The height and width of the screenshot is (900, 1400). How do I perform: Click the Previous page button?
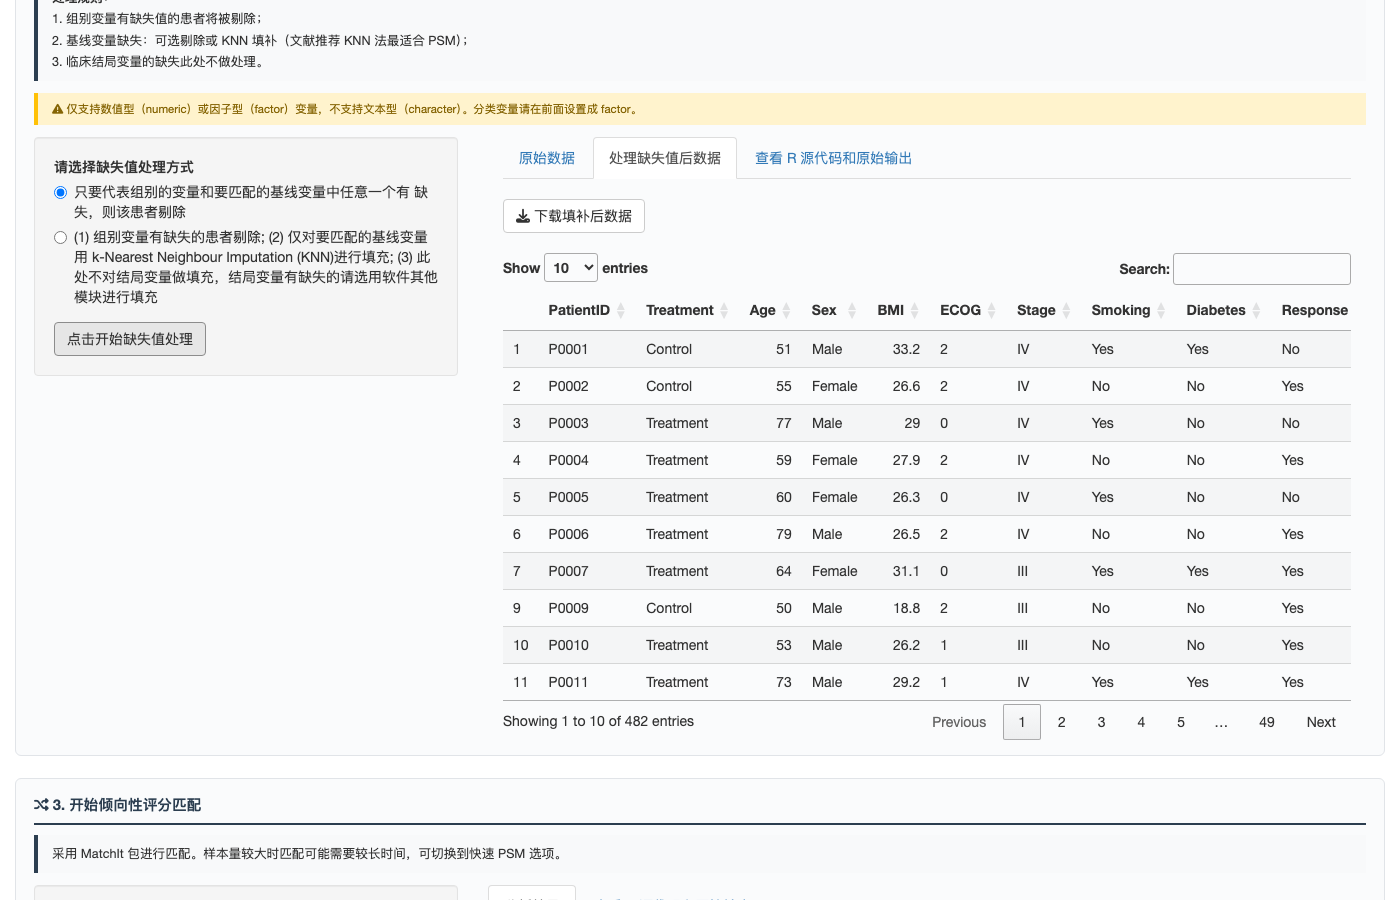click(x=959, y=722)
